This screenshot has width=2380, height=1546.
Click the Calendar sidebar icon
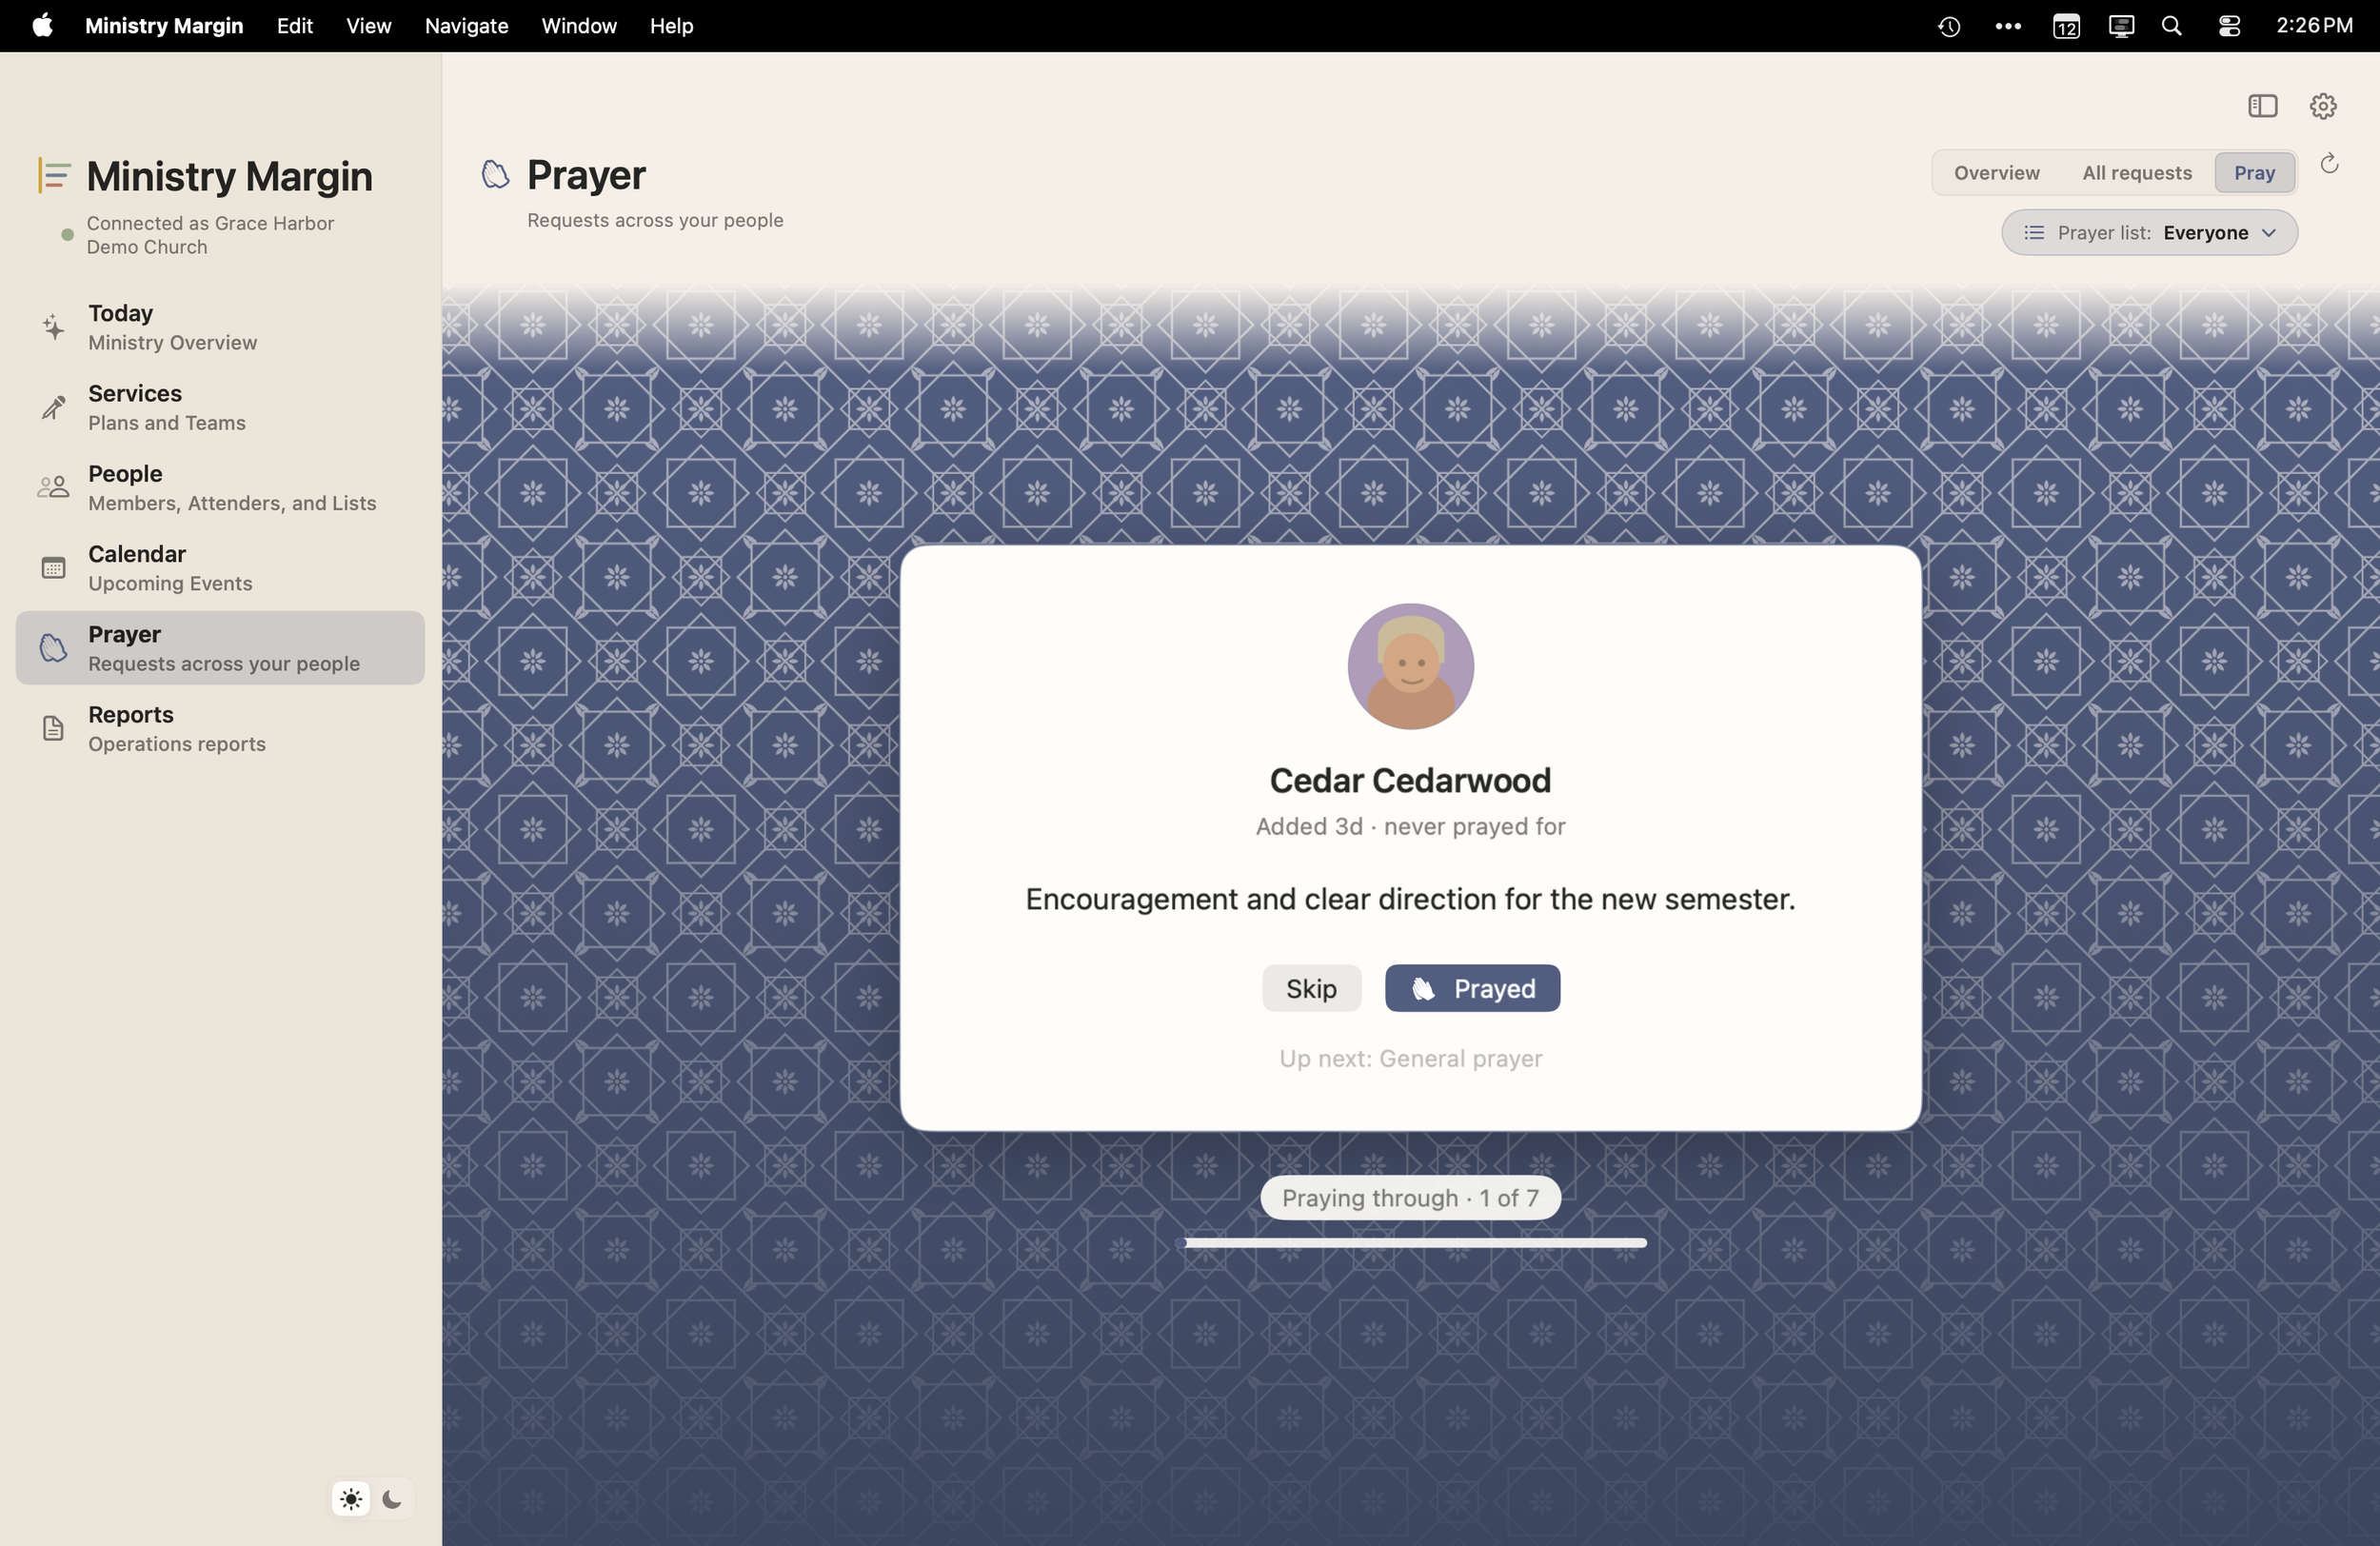click(53, 568)
